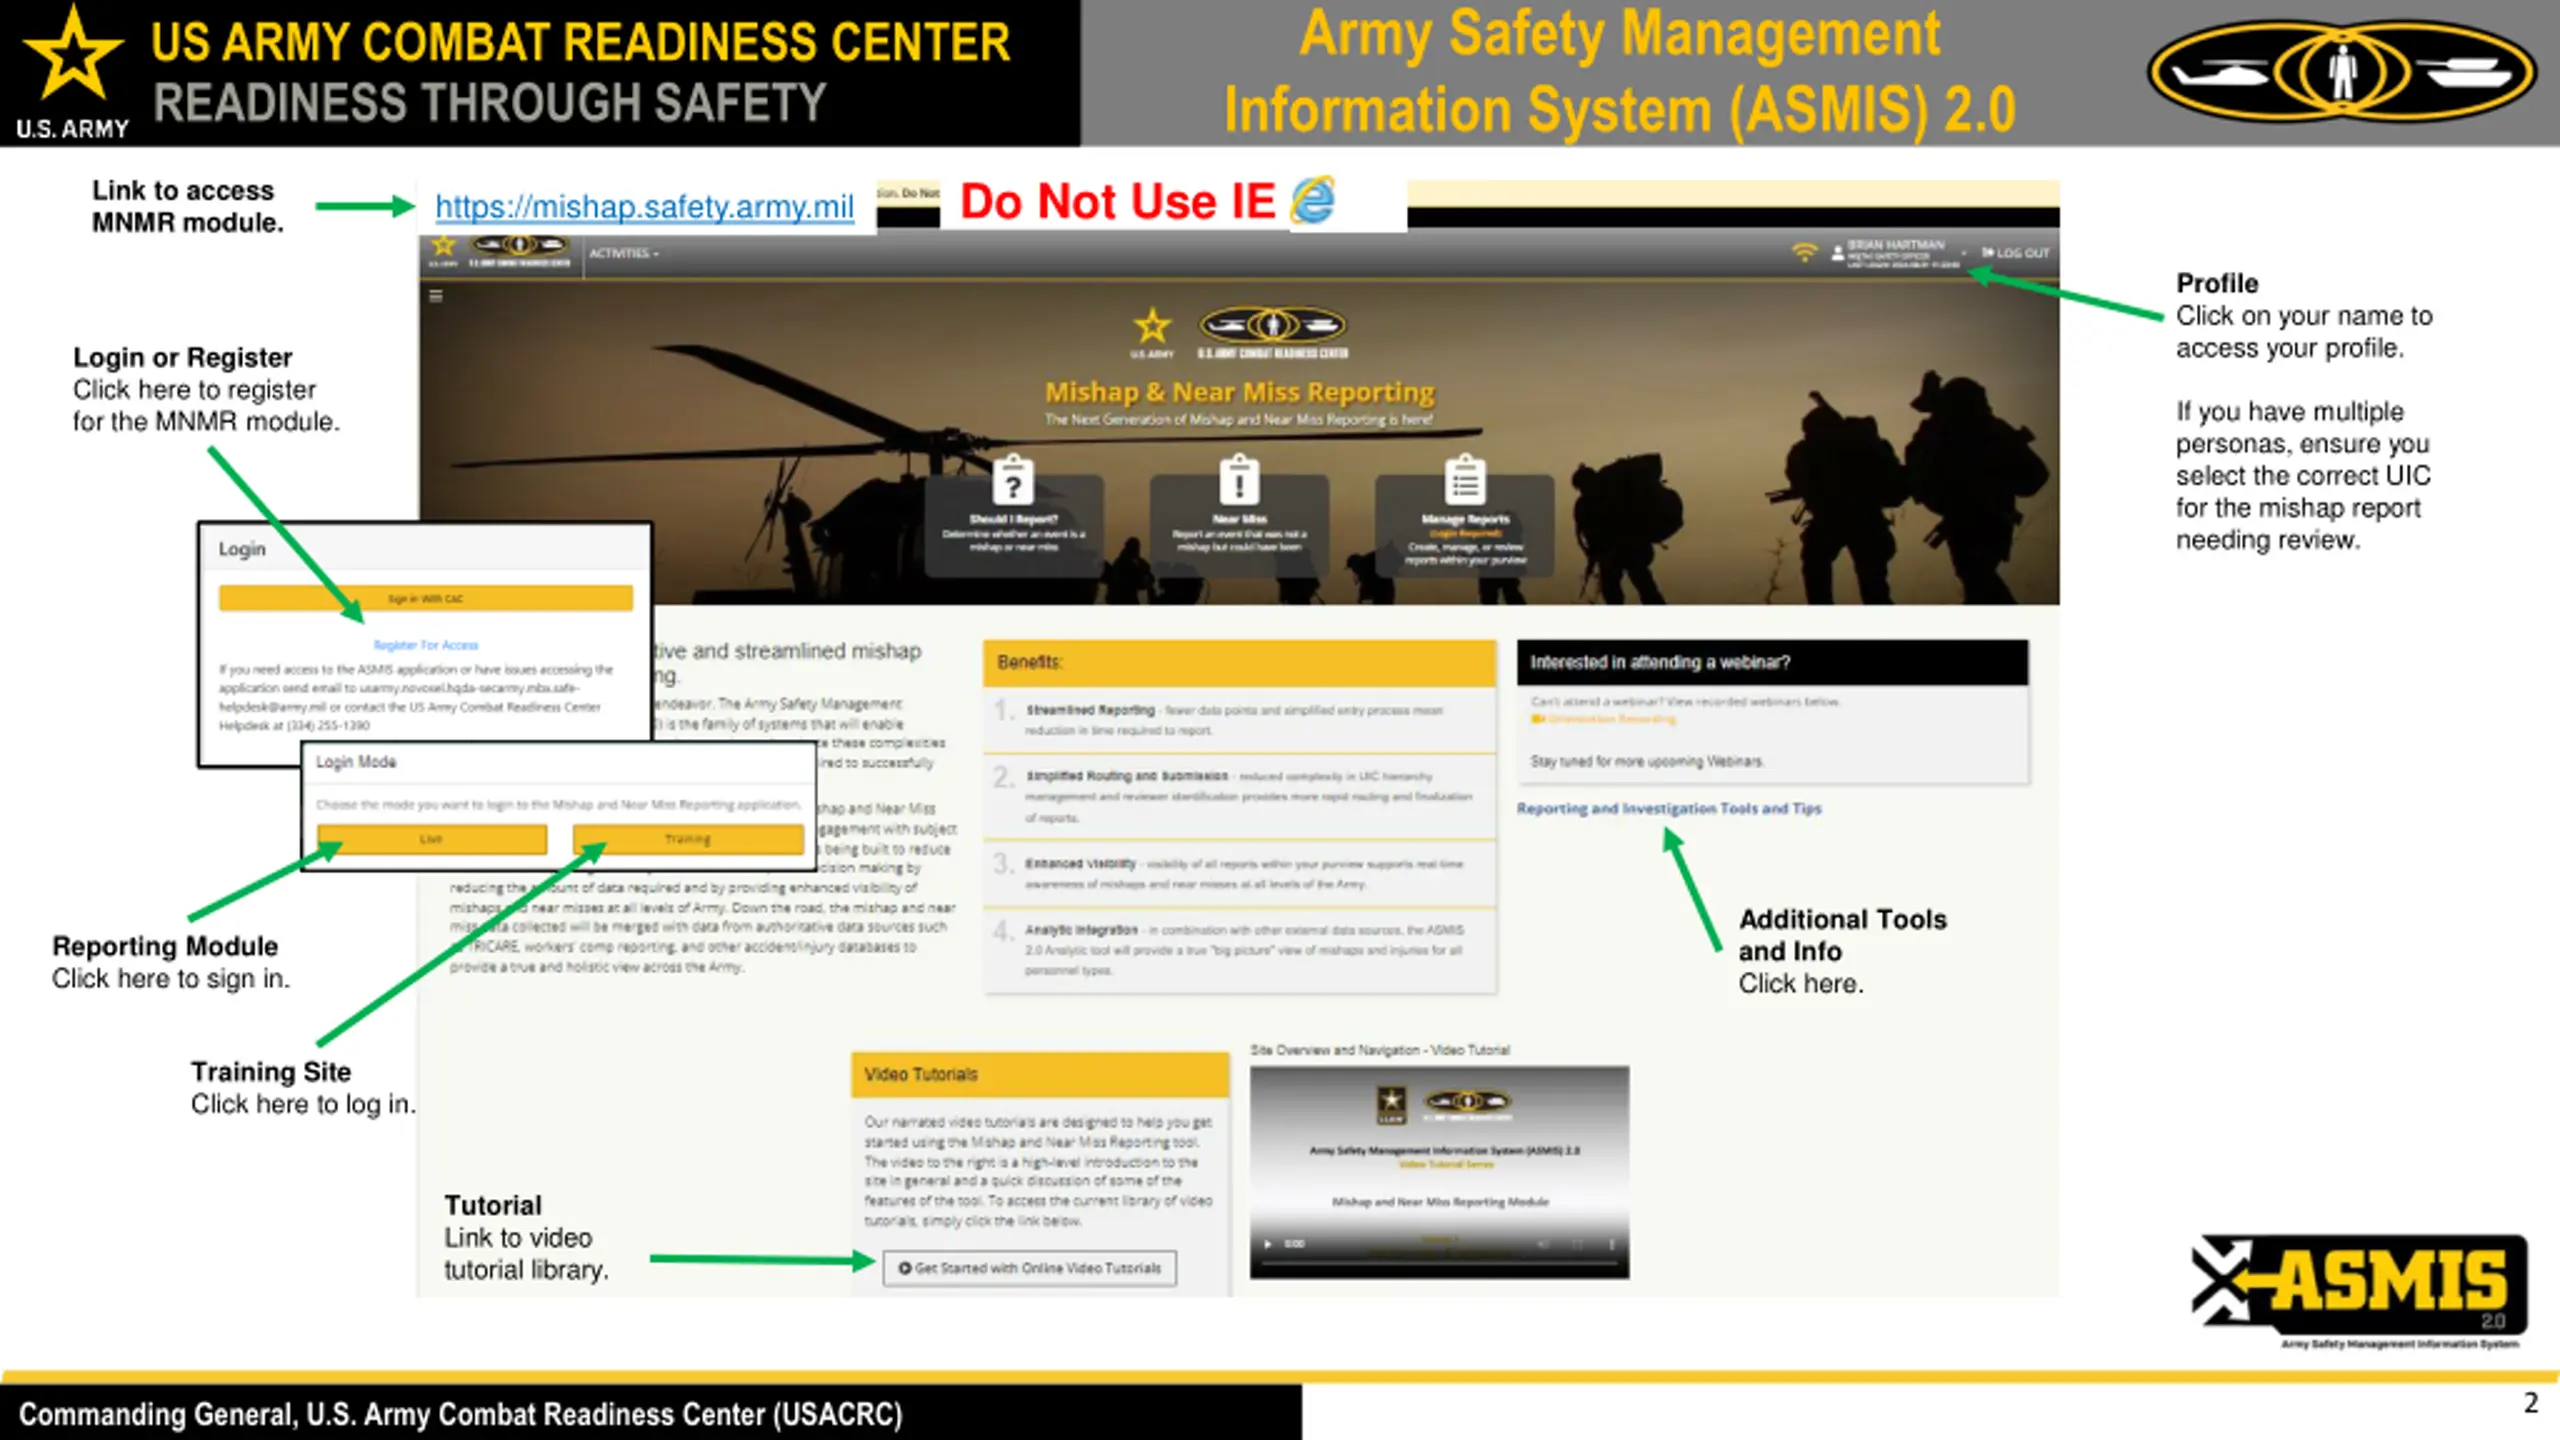Viewport: 2560px width, 1440px height.
Task: Click the Near Miss exclamation clipboard icon
Action: click(x=1239, y=481)
